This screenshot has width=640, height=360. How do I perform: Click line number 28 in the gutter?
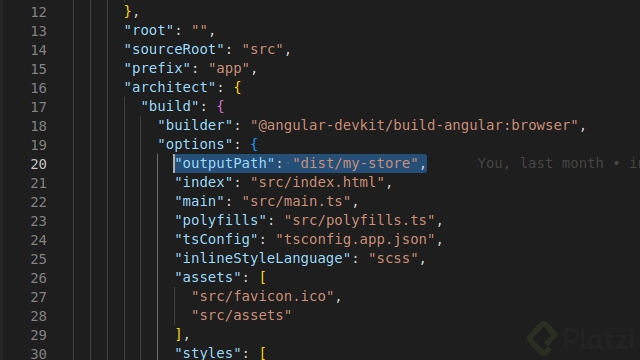[x=39, y=316]
